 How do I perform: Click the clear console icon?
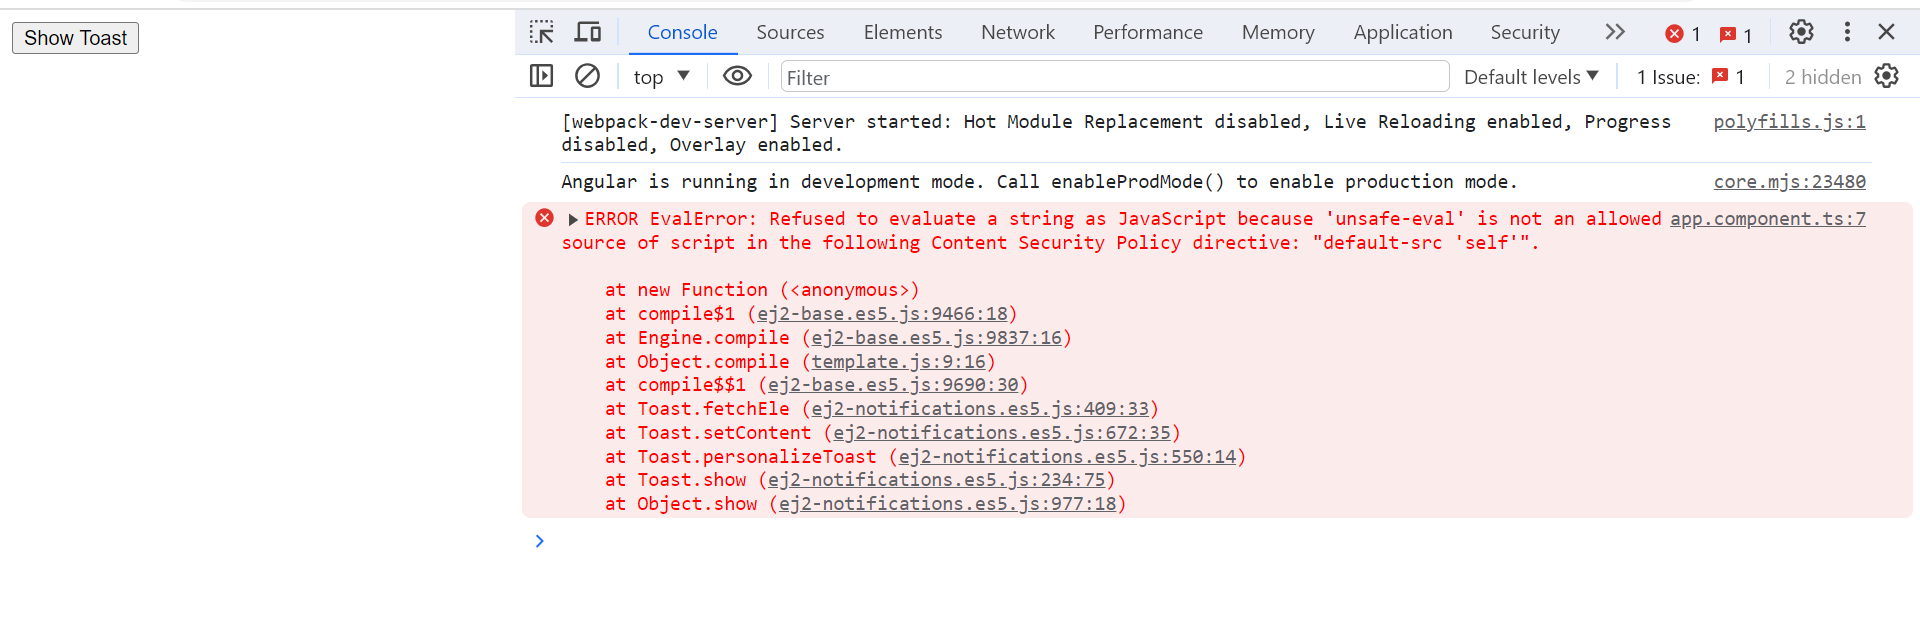tap(588, 76)
